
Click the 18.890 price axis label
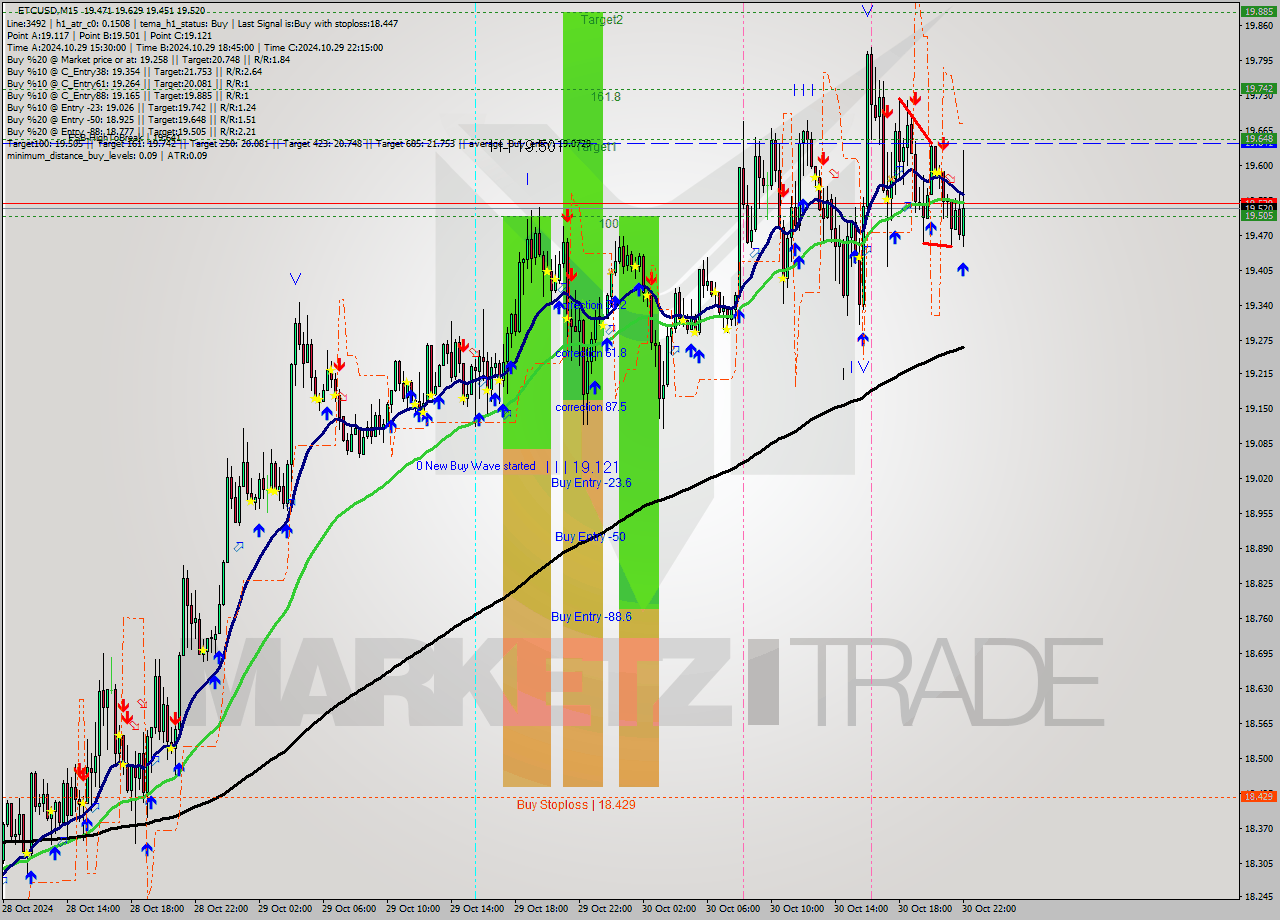1258,548
